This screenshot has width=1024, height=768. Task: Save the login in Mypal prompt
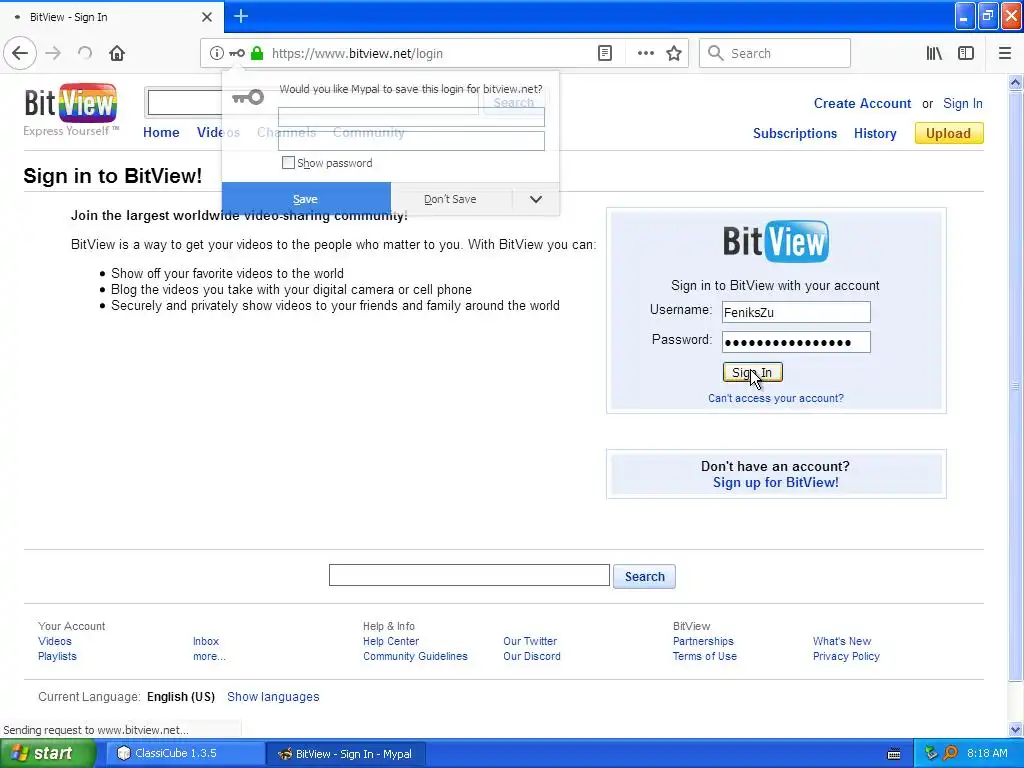point(306,199)
